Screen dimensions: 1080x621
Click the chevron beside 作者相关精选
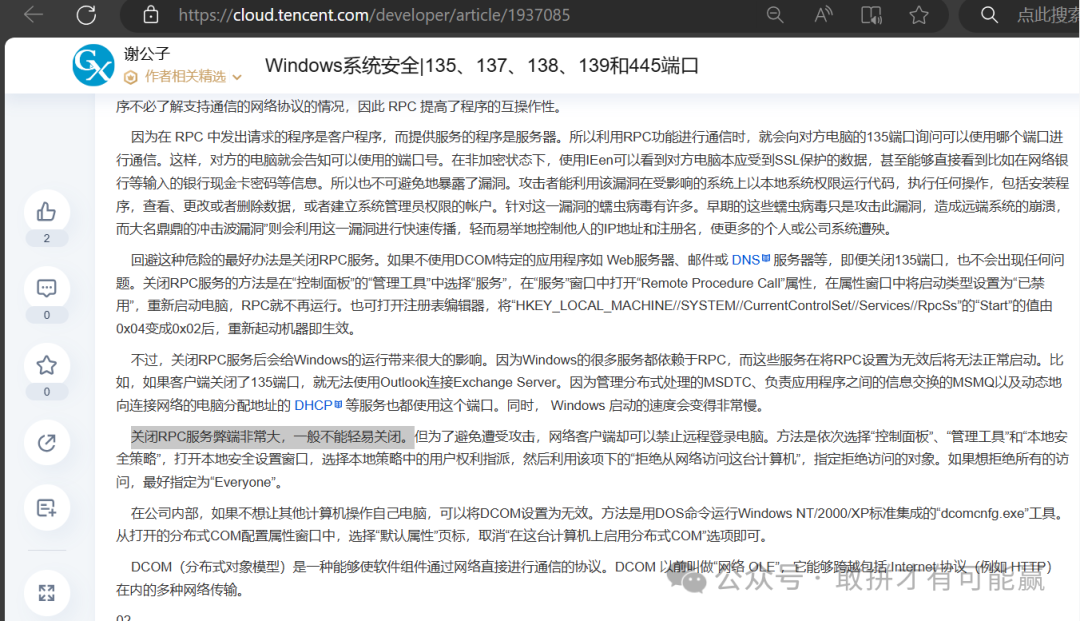[237, 77]
